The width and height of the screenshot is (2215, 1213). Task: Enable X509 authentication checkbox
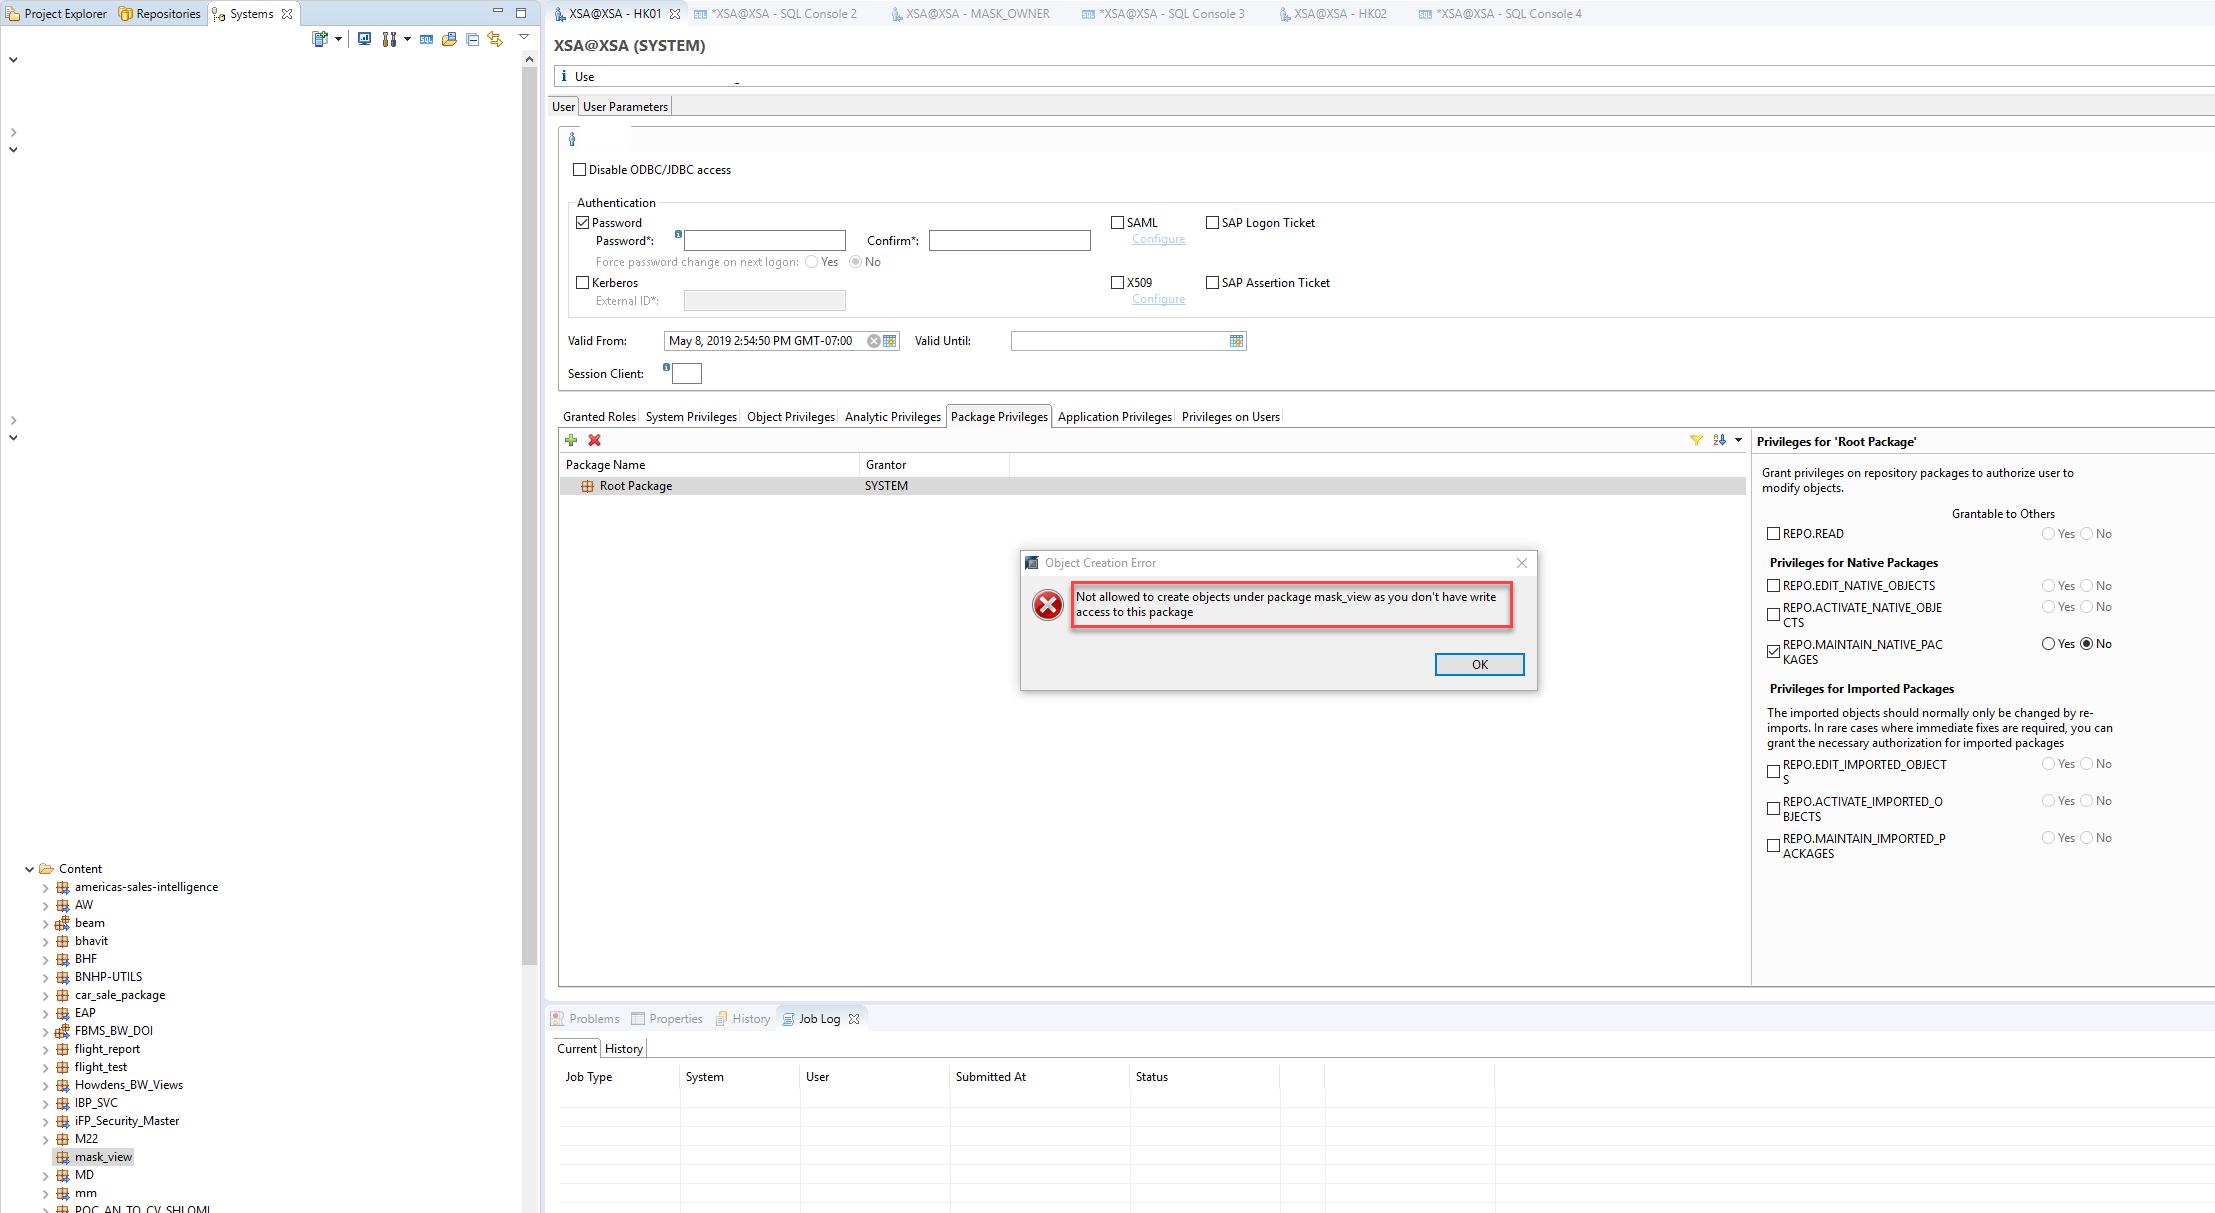point(1117,283)
